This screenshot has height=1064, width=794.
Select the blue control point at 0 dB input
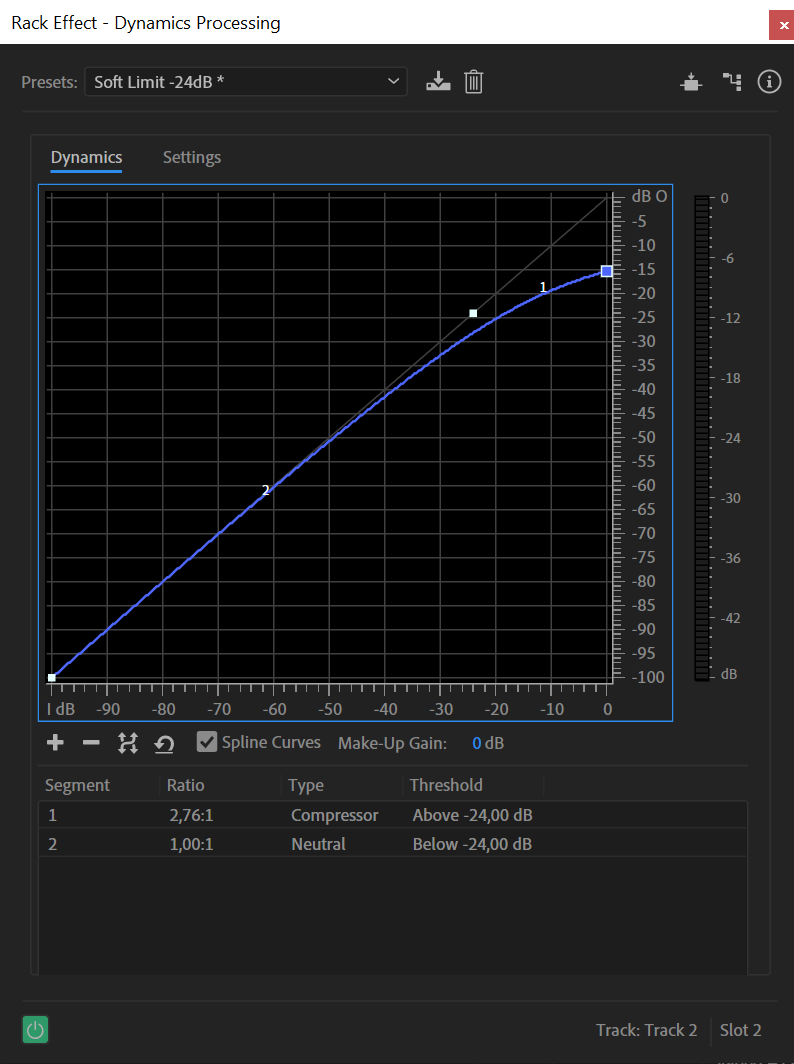607,271
